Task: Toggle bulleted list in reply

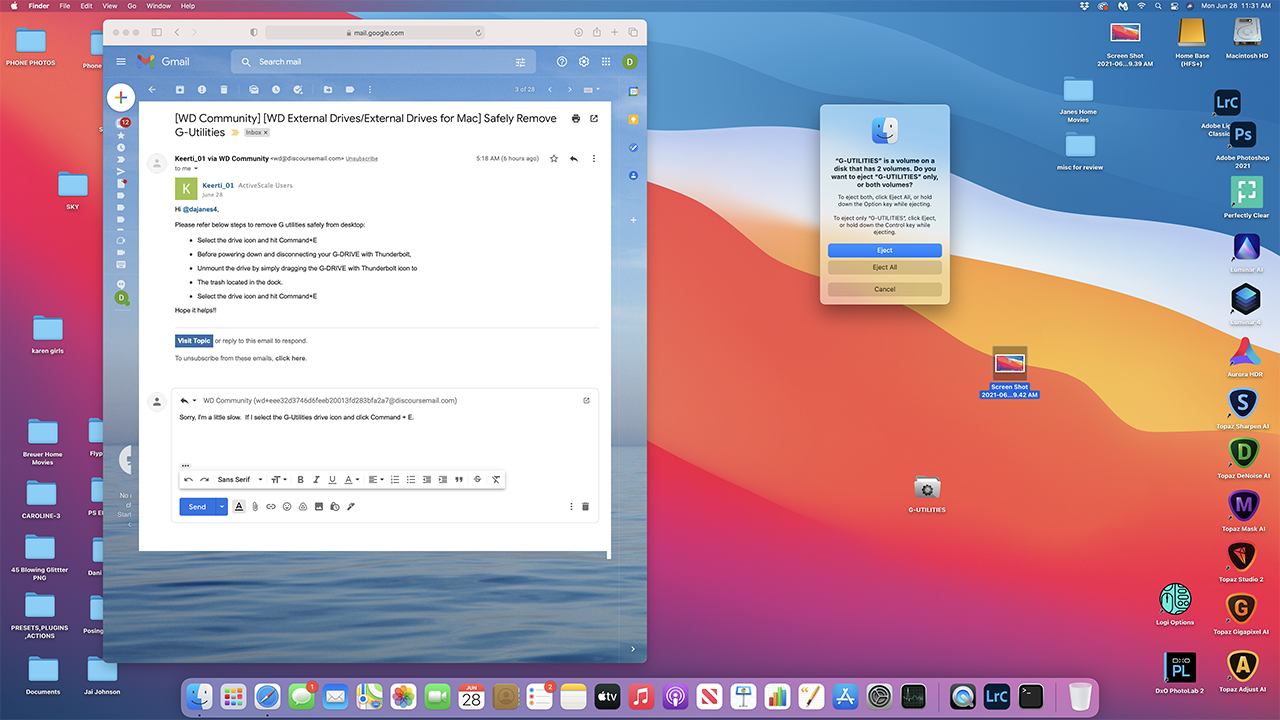Action: point(411,480)
